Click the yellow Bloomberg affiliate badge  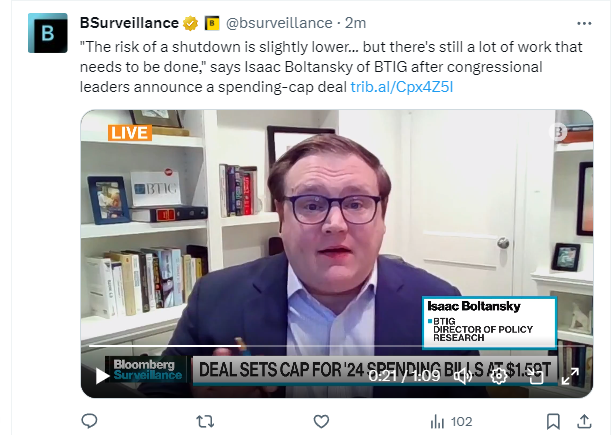click(212, 23)
